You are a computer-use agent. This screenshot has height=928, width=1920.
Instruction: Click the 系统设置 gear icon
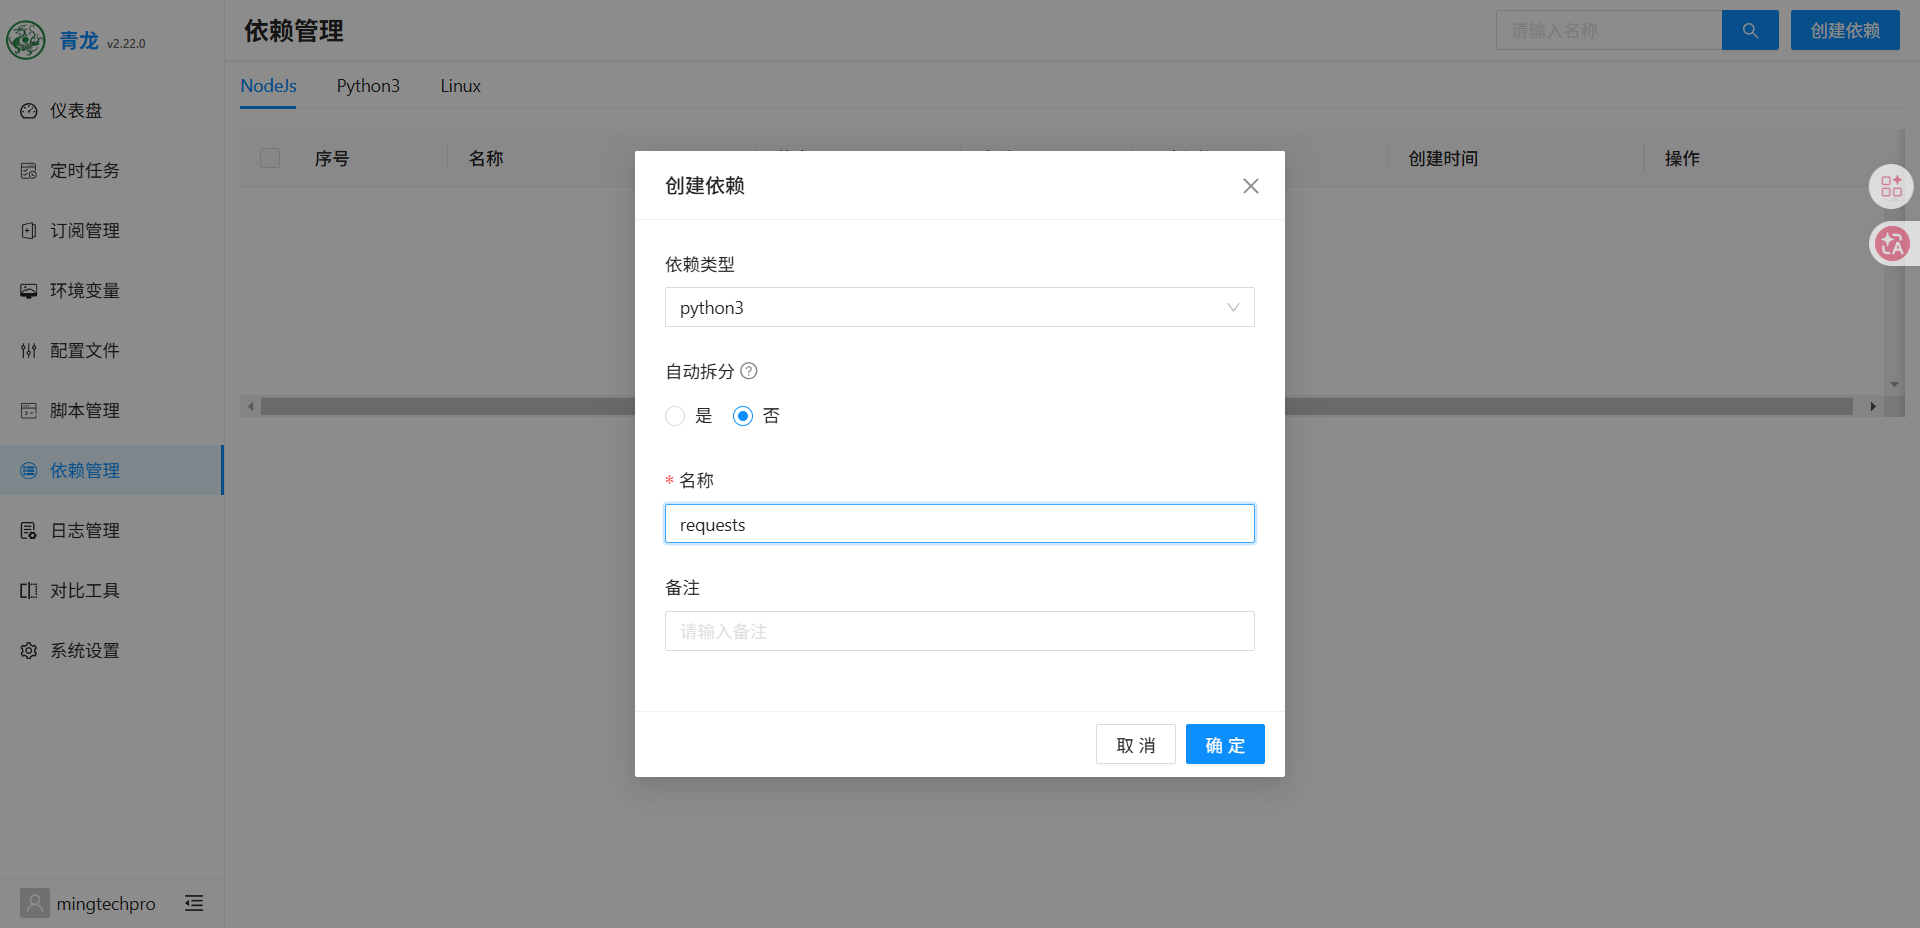point(29,651)
